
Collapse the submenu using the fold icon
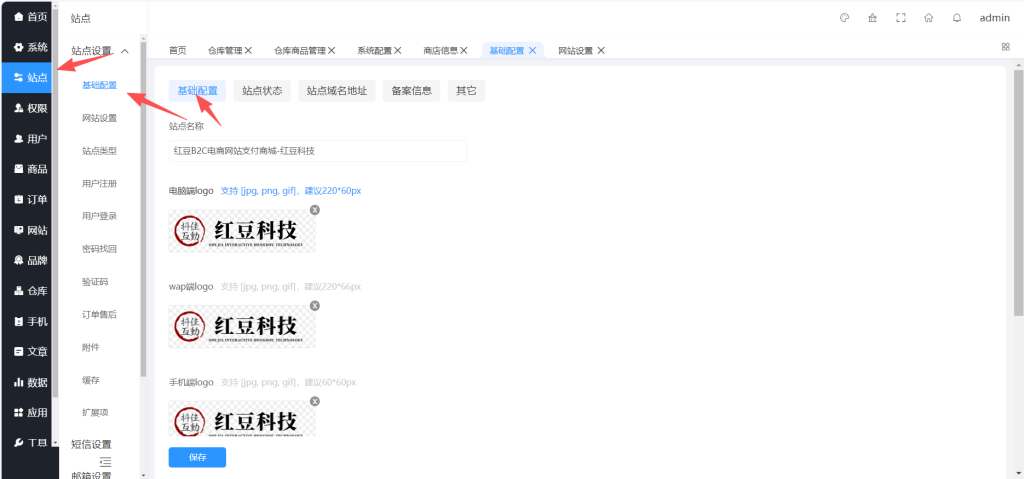click(105, 462)
